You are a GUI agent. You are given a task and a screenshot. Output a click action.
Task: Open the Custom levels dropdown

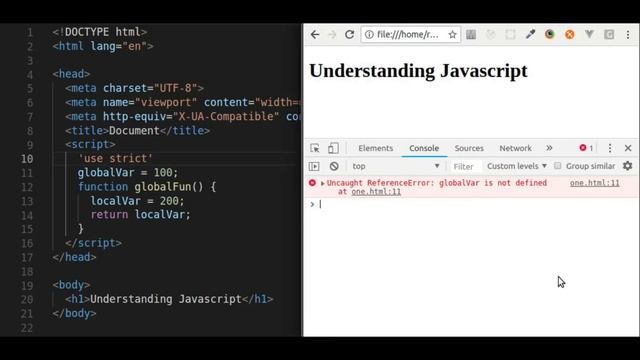coord(517,166)
